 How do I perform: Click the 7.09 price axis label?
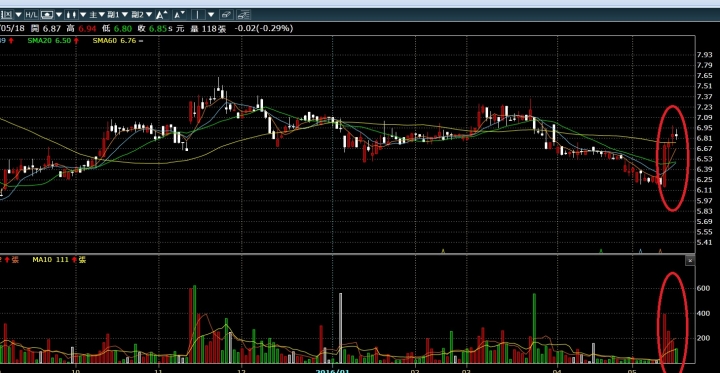click(x=704, y=117)
